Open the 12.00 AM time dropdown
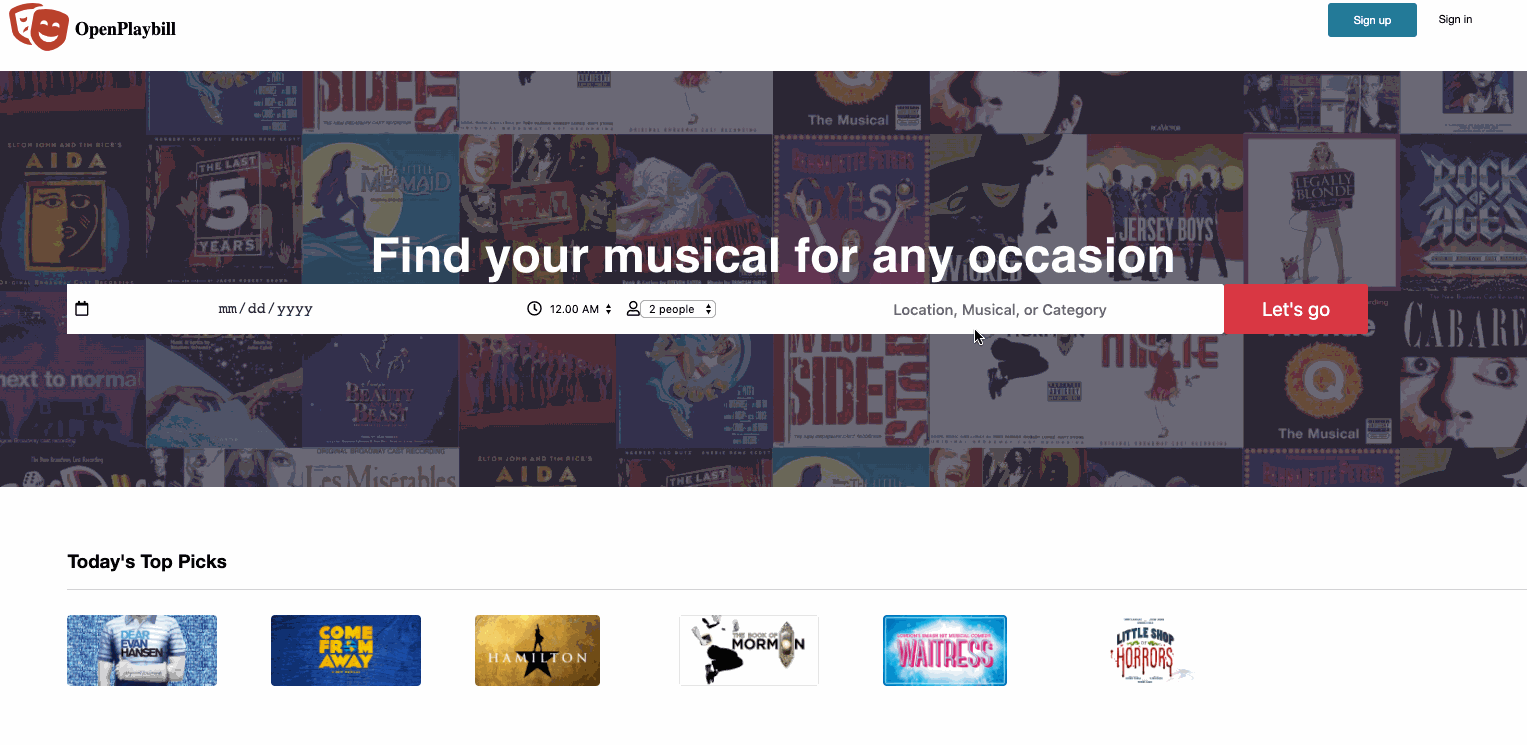This screenshot has width=1527, height=745. (x=581, y=309)
